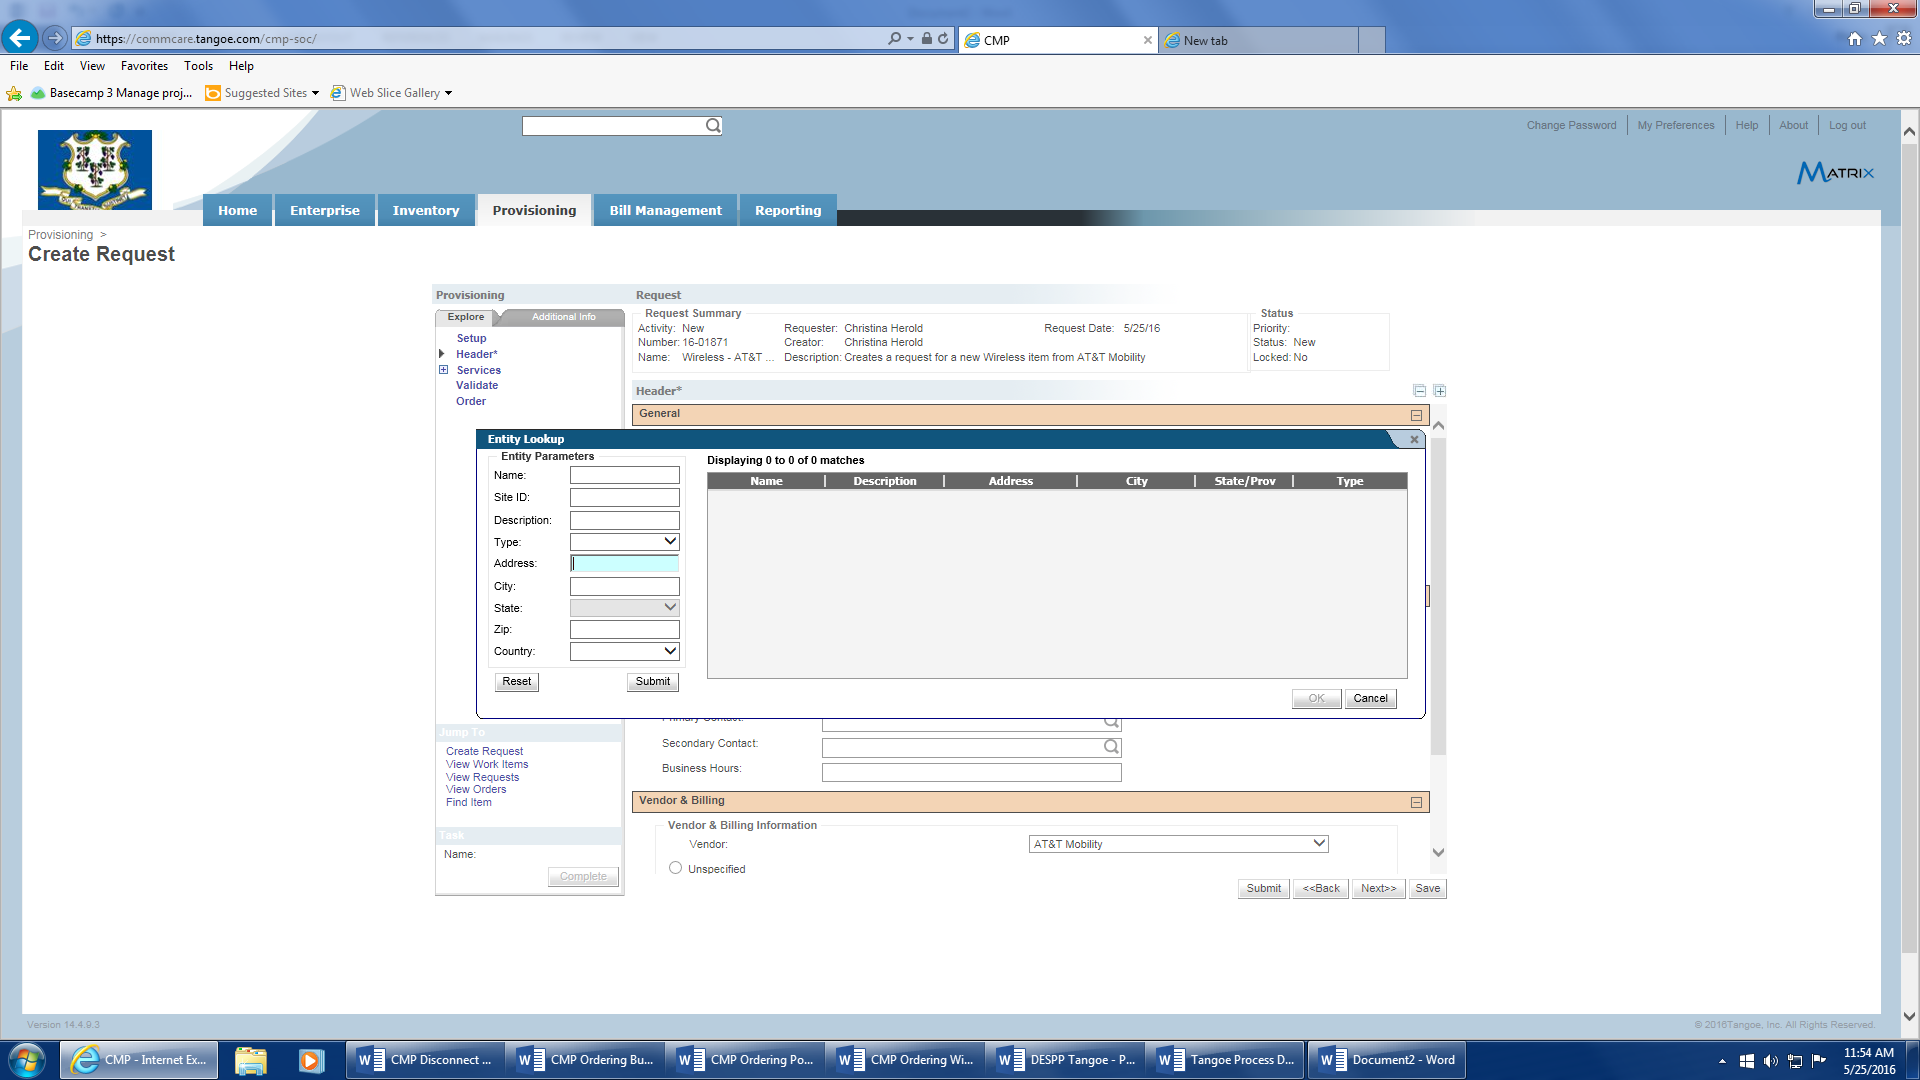1920x1080 pixels.
Task: Click expand-all plus icon beside Header section
Action: click(1440, 391)
